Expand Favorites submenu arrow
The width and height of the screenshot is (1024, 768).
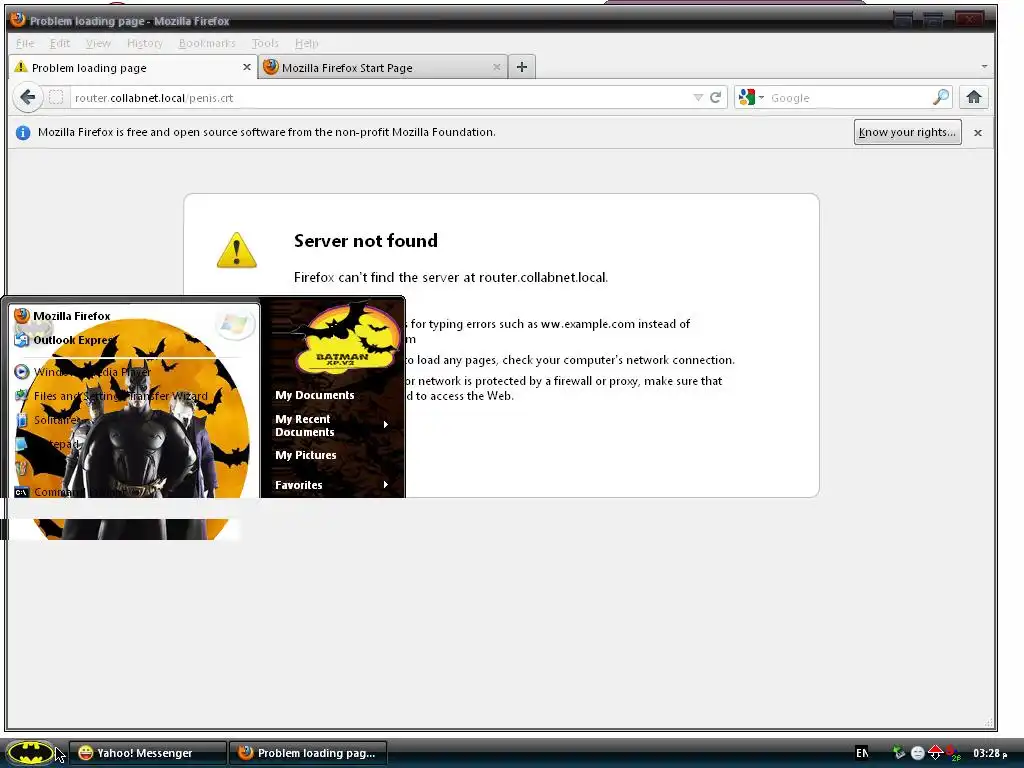coord(386,485)
